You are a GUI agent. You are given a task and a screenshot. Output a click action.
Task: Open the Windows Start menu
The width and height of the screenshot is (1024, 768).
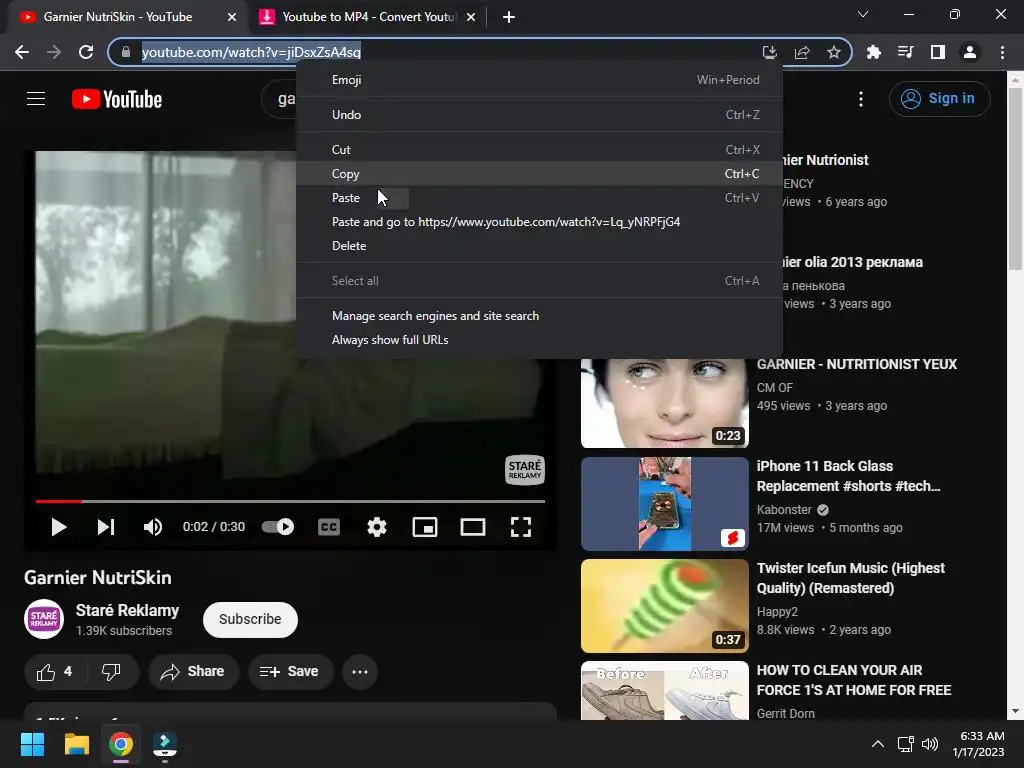[32, 744]
